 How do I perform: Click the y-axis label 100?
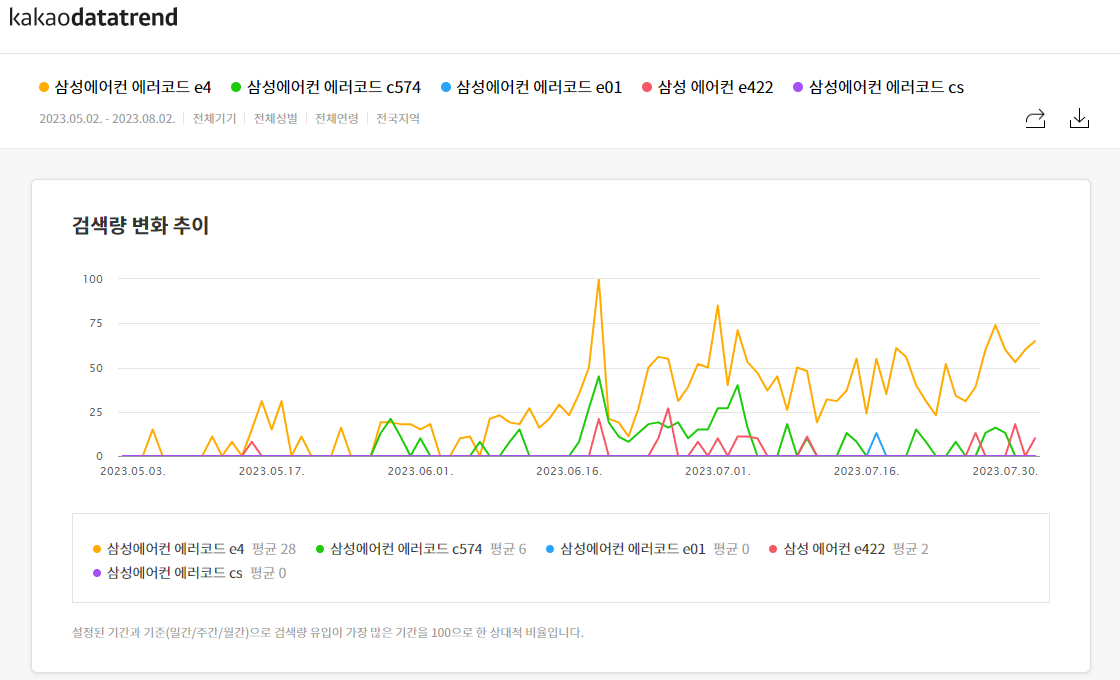pyautogui.click(x=93, y=279)
